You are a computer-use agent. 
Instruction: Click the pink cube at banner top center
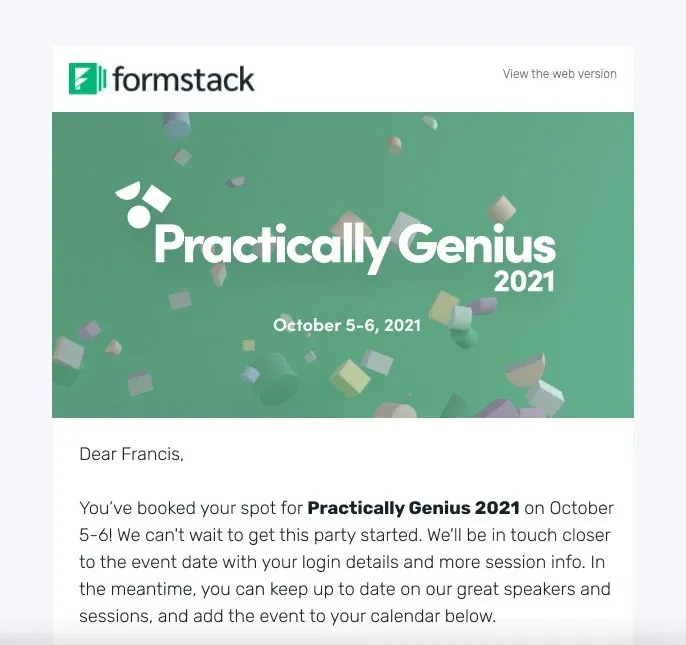(x=394, y=145)
